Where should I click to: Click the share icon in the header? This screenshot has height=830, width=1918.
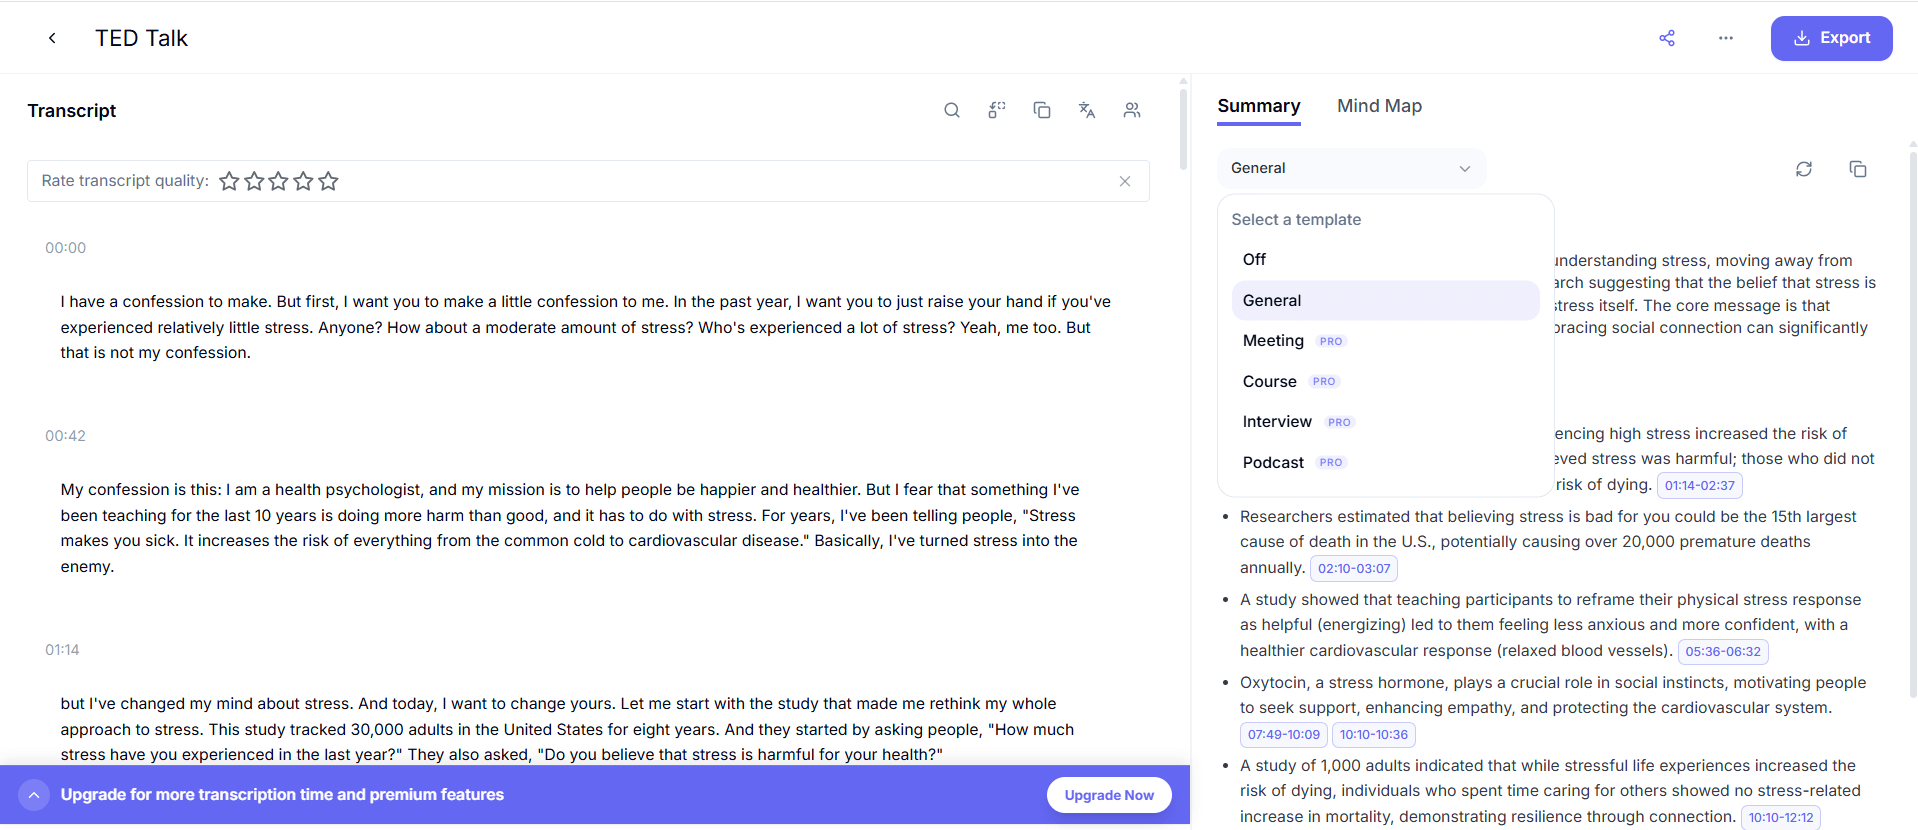(x=1667, y=38)
